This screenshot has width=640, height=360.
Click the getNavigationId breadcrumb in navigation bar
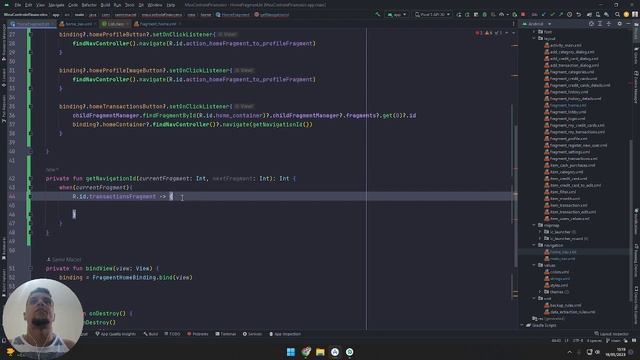point(271,15)
